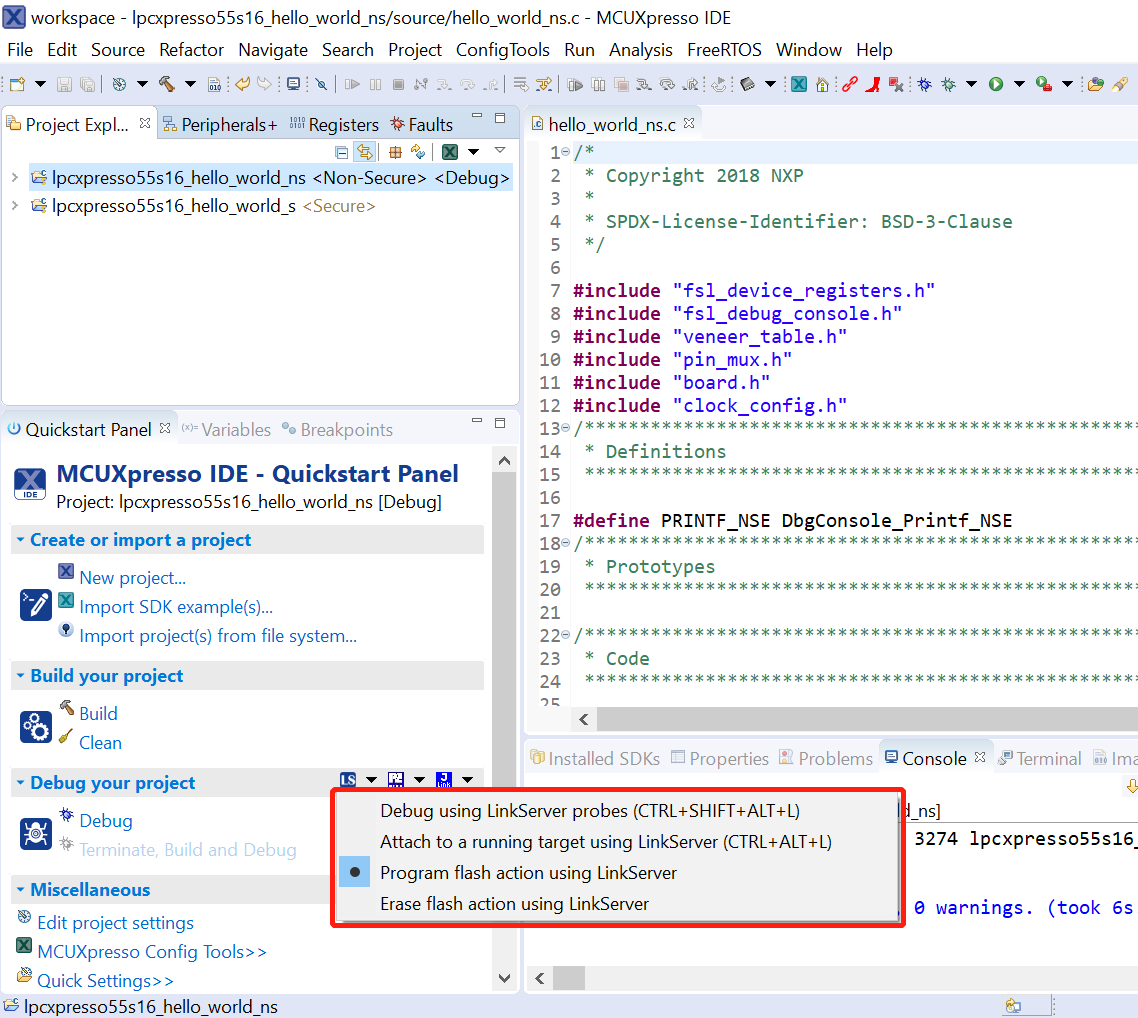Click Collapse All icon in Project Explorer
The height and width of the screenshot is (1018, 1138).
(342, 152)
